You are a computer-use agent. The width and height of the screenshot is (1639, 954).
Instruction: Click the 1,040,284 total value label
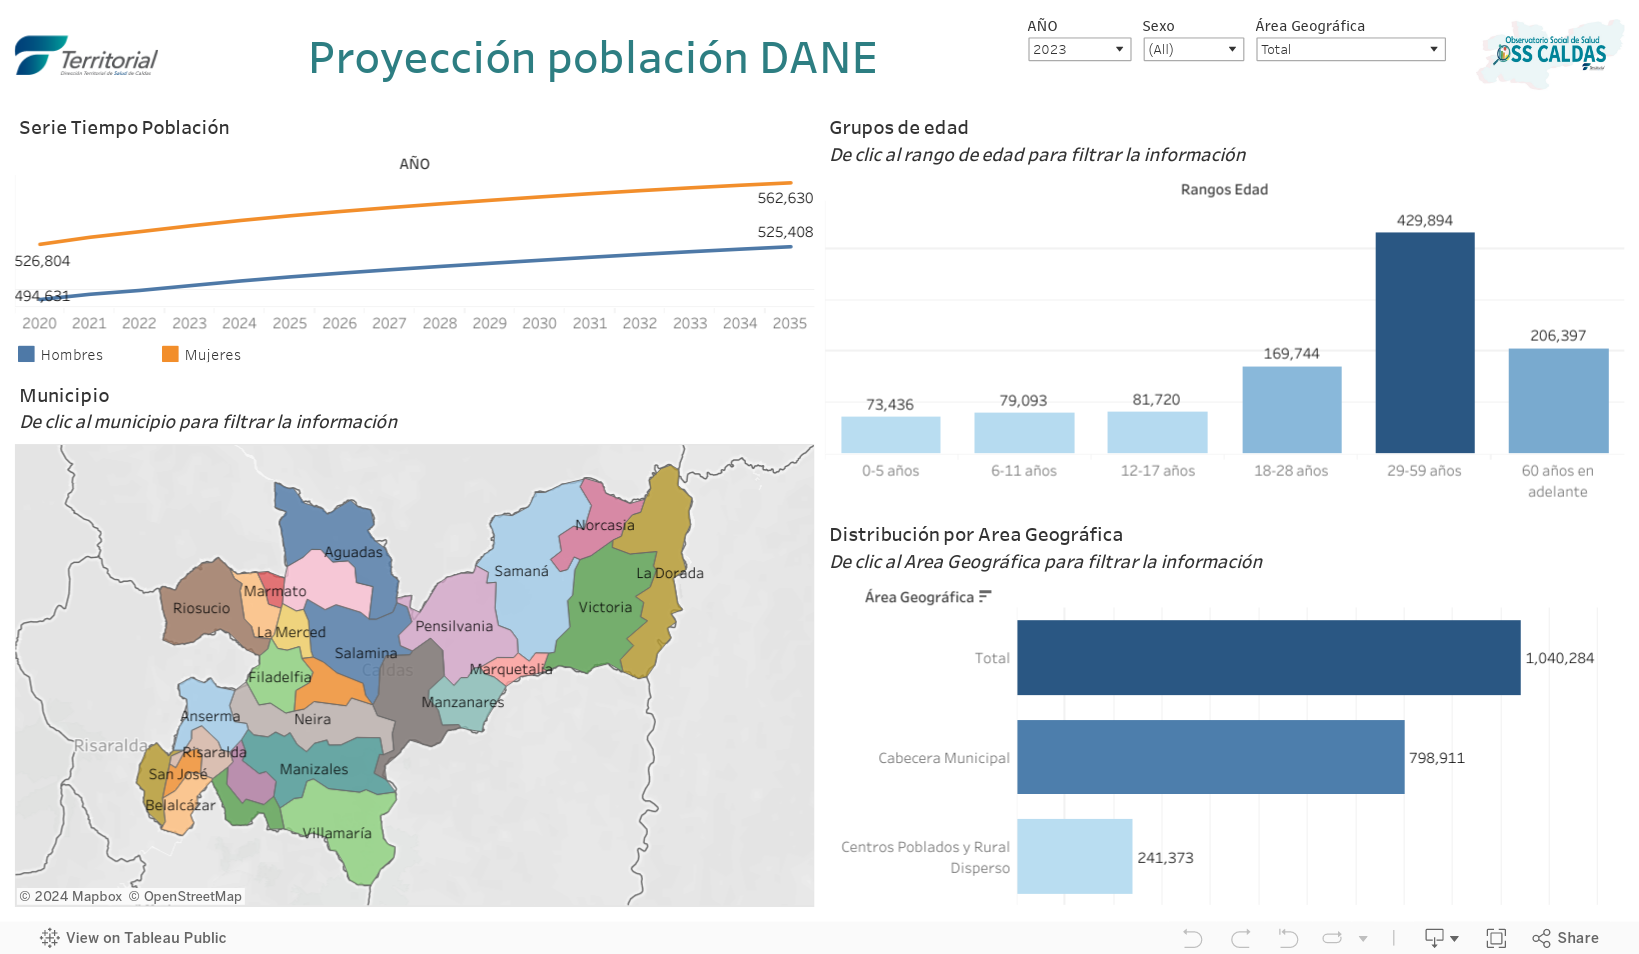[x=1559, y=658]
